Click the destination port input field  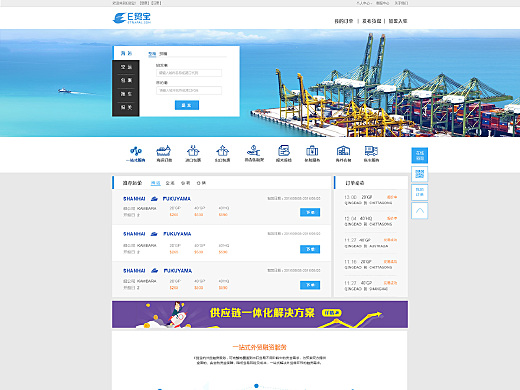189,90
